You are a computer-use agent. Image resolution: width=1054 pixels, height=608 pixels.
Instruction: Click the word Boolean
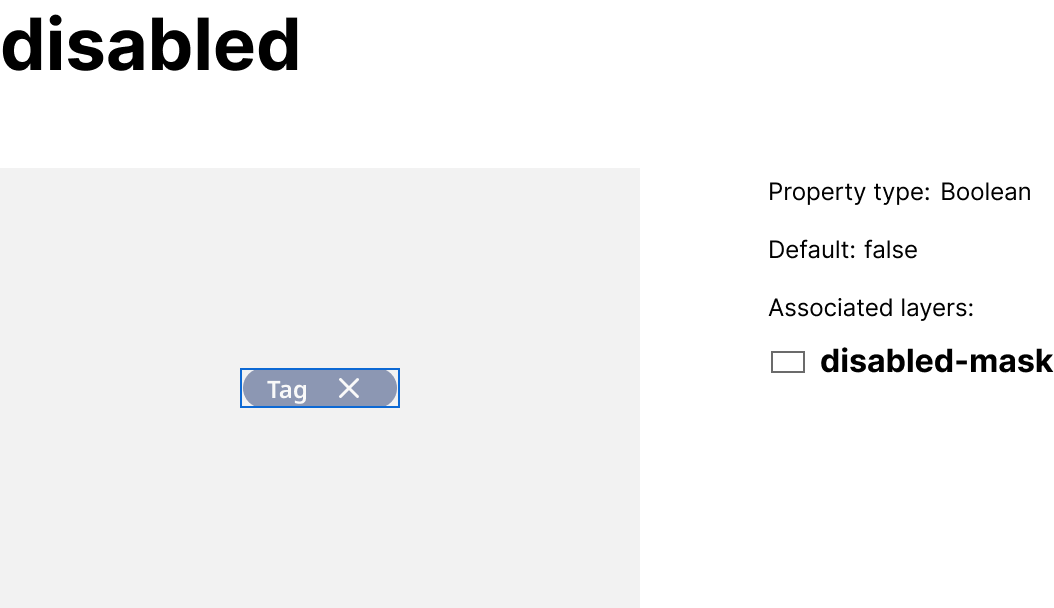[985, 192]
